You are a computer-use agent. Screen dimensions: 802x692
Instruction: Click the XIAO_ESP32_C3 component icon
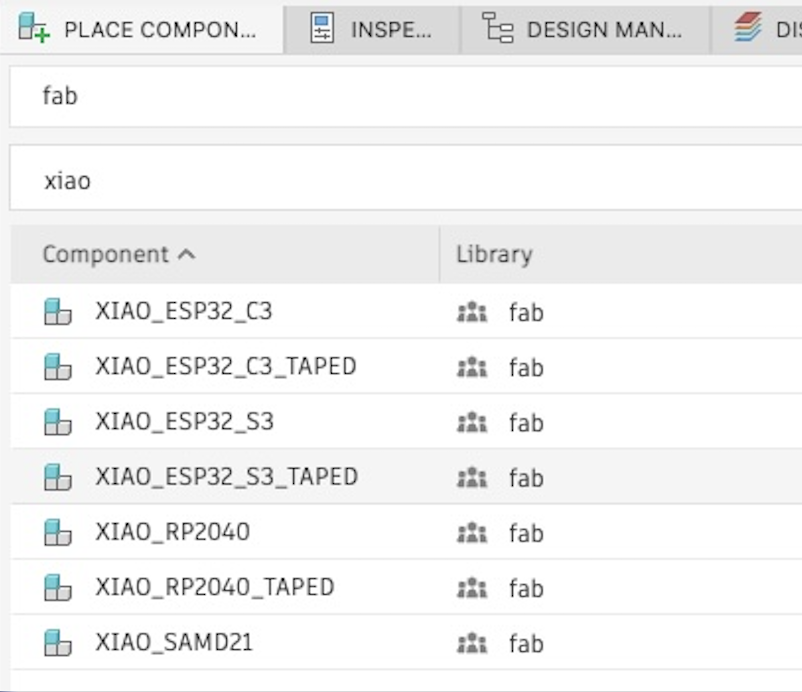tap(58, 312)
